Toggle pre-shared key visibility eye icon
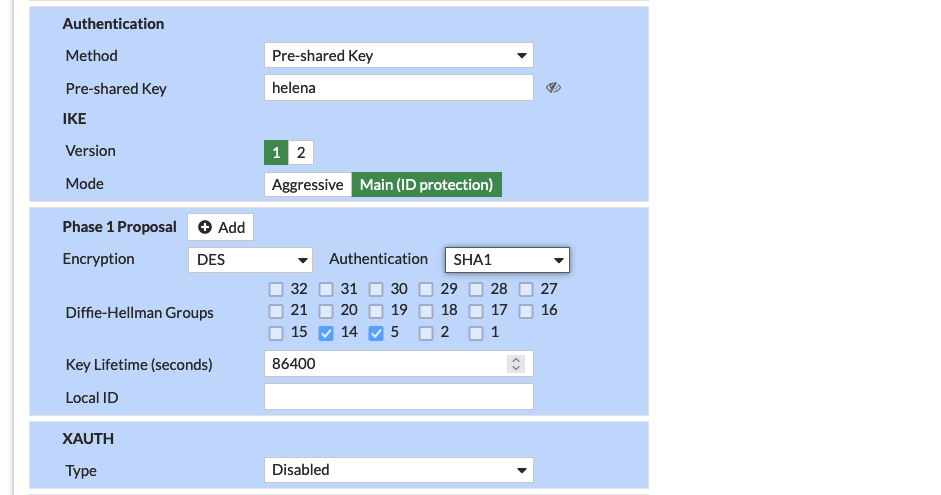941x495 pixels. click(x=553, y=88)
